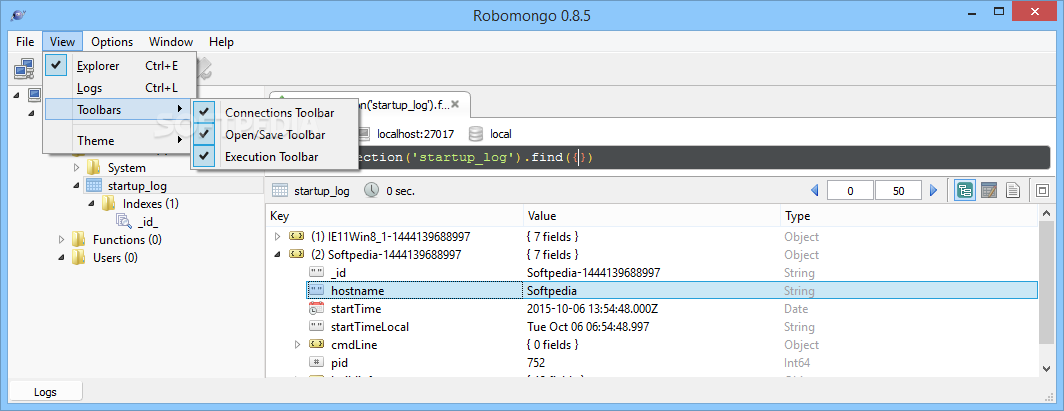Expand the IE11Win8_1 record
The height and width of the screenshot is (411, 1064).
(277, 237)
